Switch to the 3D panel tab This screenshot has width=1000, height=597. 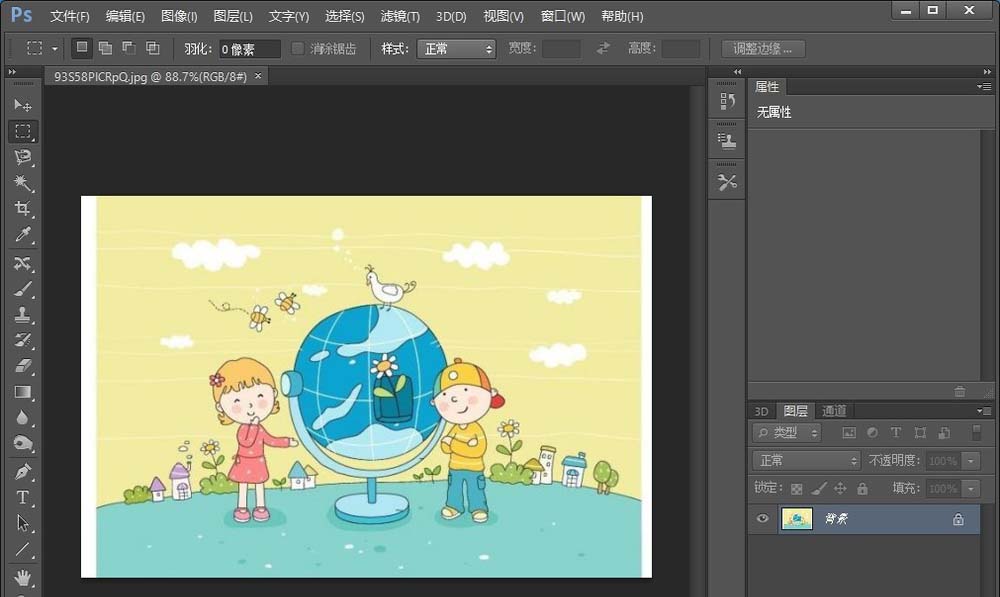[761, 411]
